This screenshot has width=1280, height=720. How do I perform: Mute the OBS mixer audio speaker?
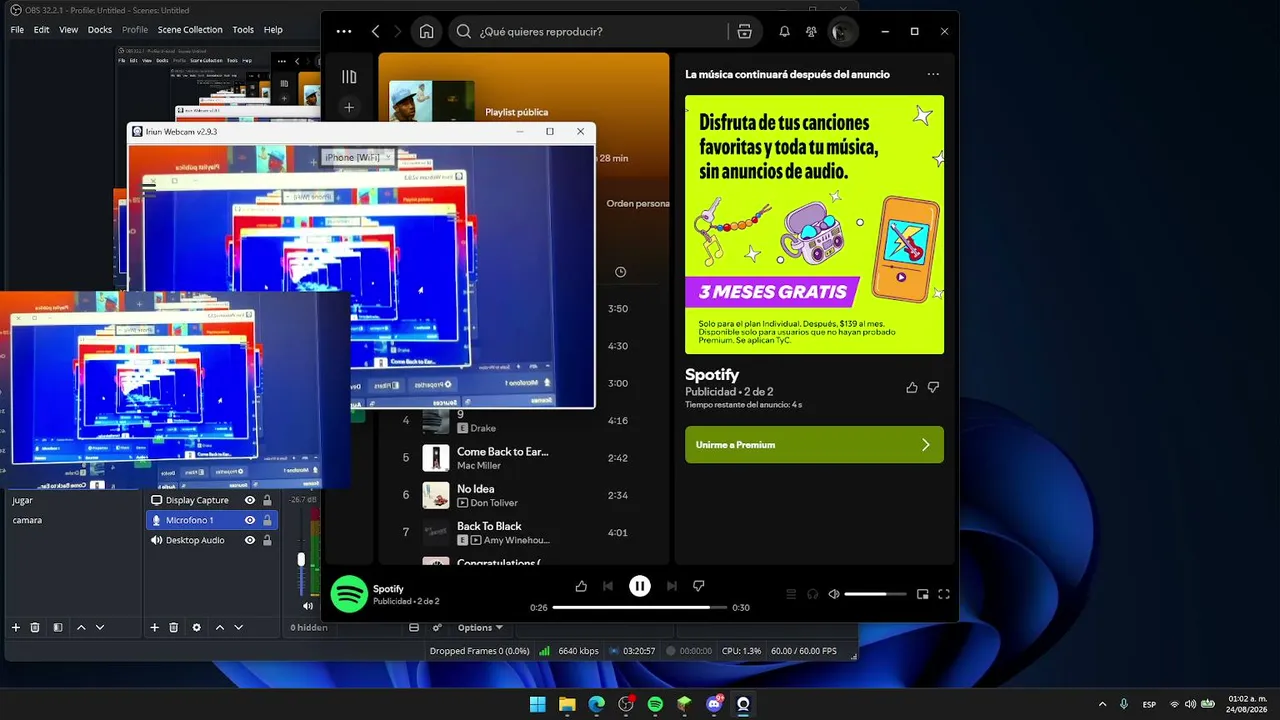308,605
